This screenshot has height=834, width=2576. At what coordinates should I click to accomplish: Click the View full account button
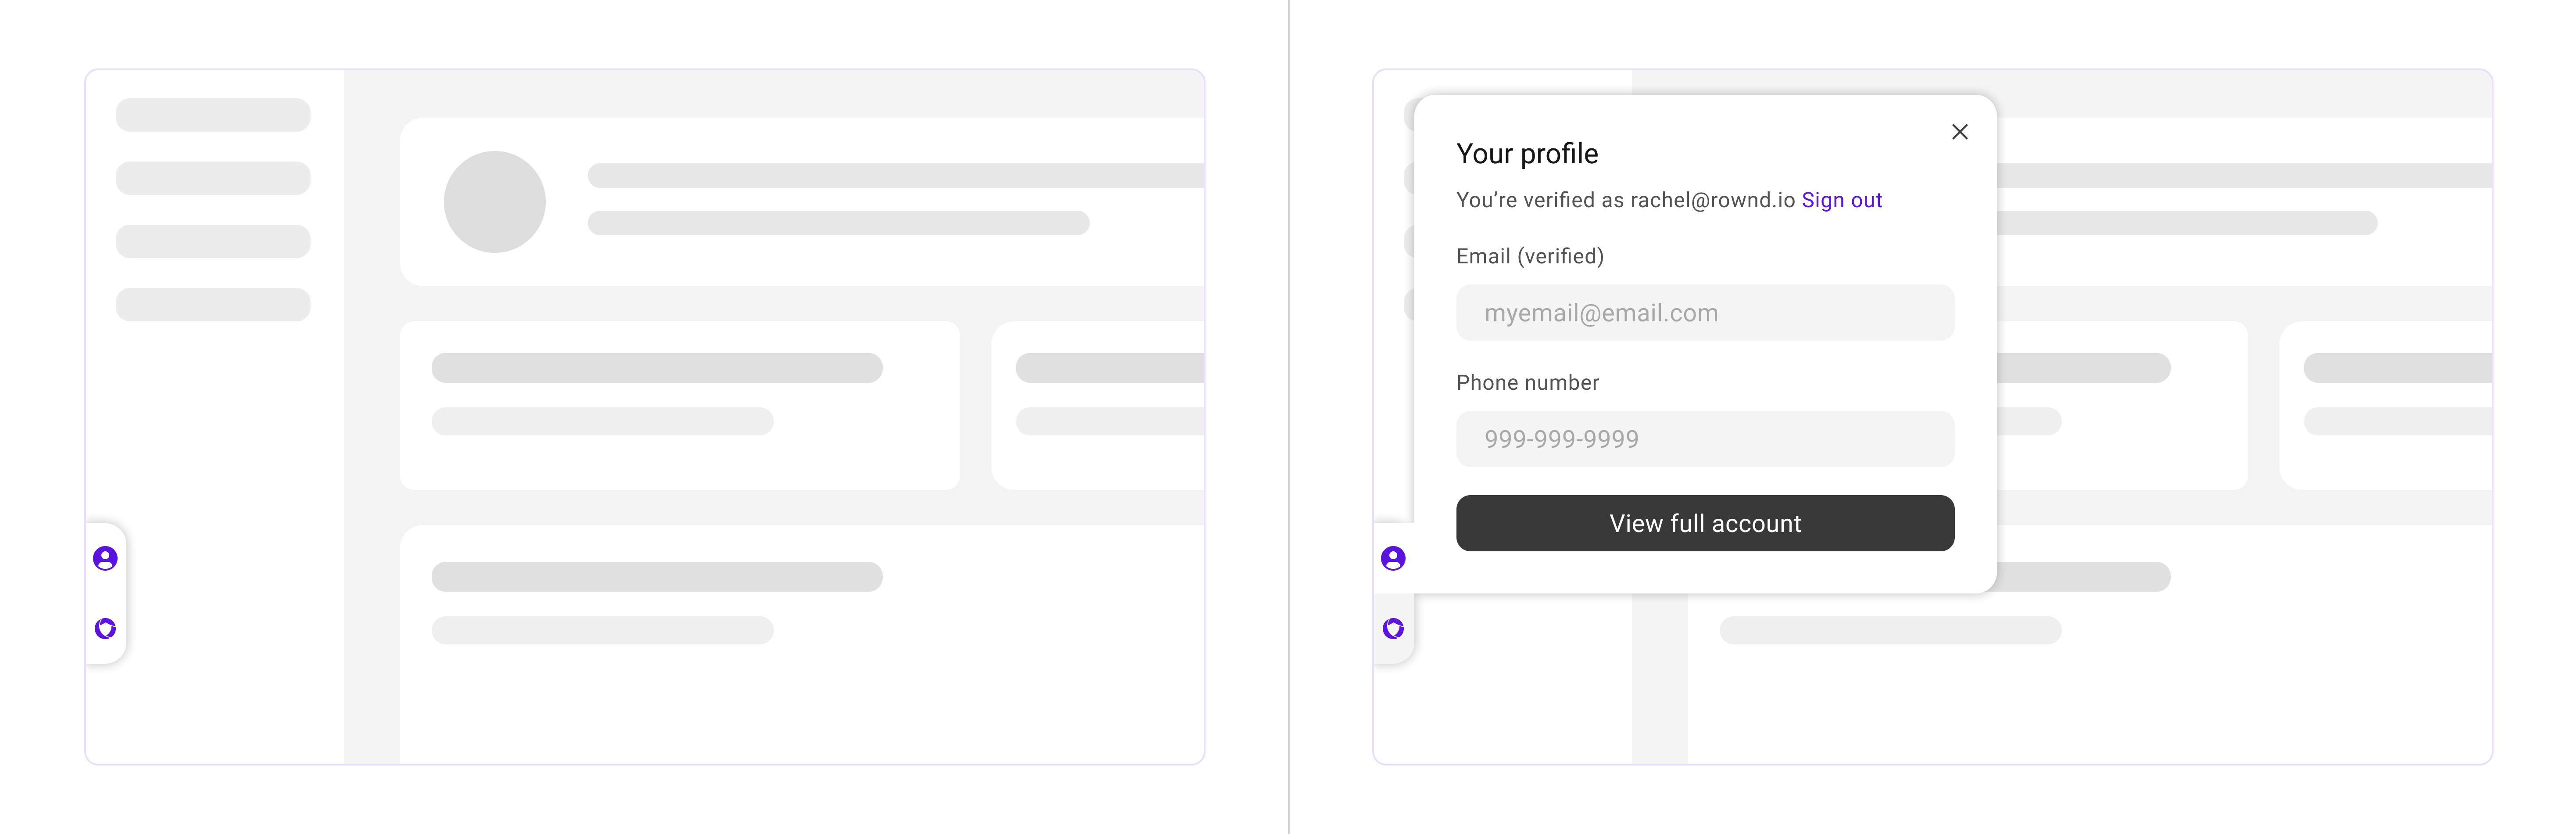(x=1705, y=523)
